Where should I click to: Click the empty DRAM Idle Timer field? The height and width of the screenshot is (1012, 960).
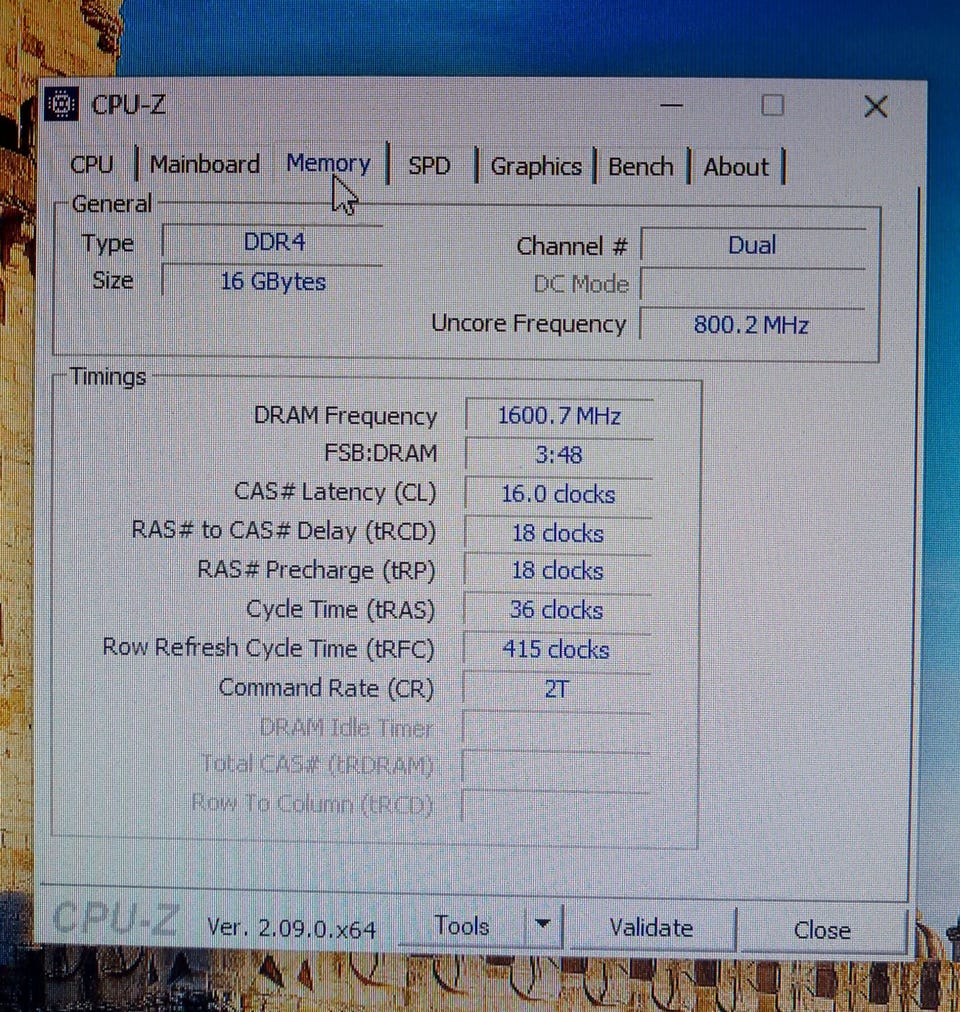(557, 728)
